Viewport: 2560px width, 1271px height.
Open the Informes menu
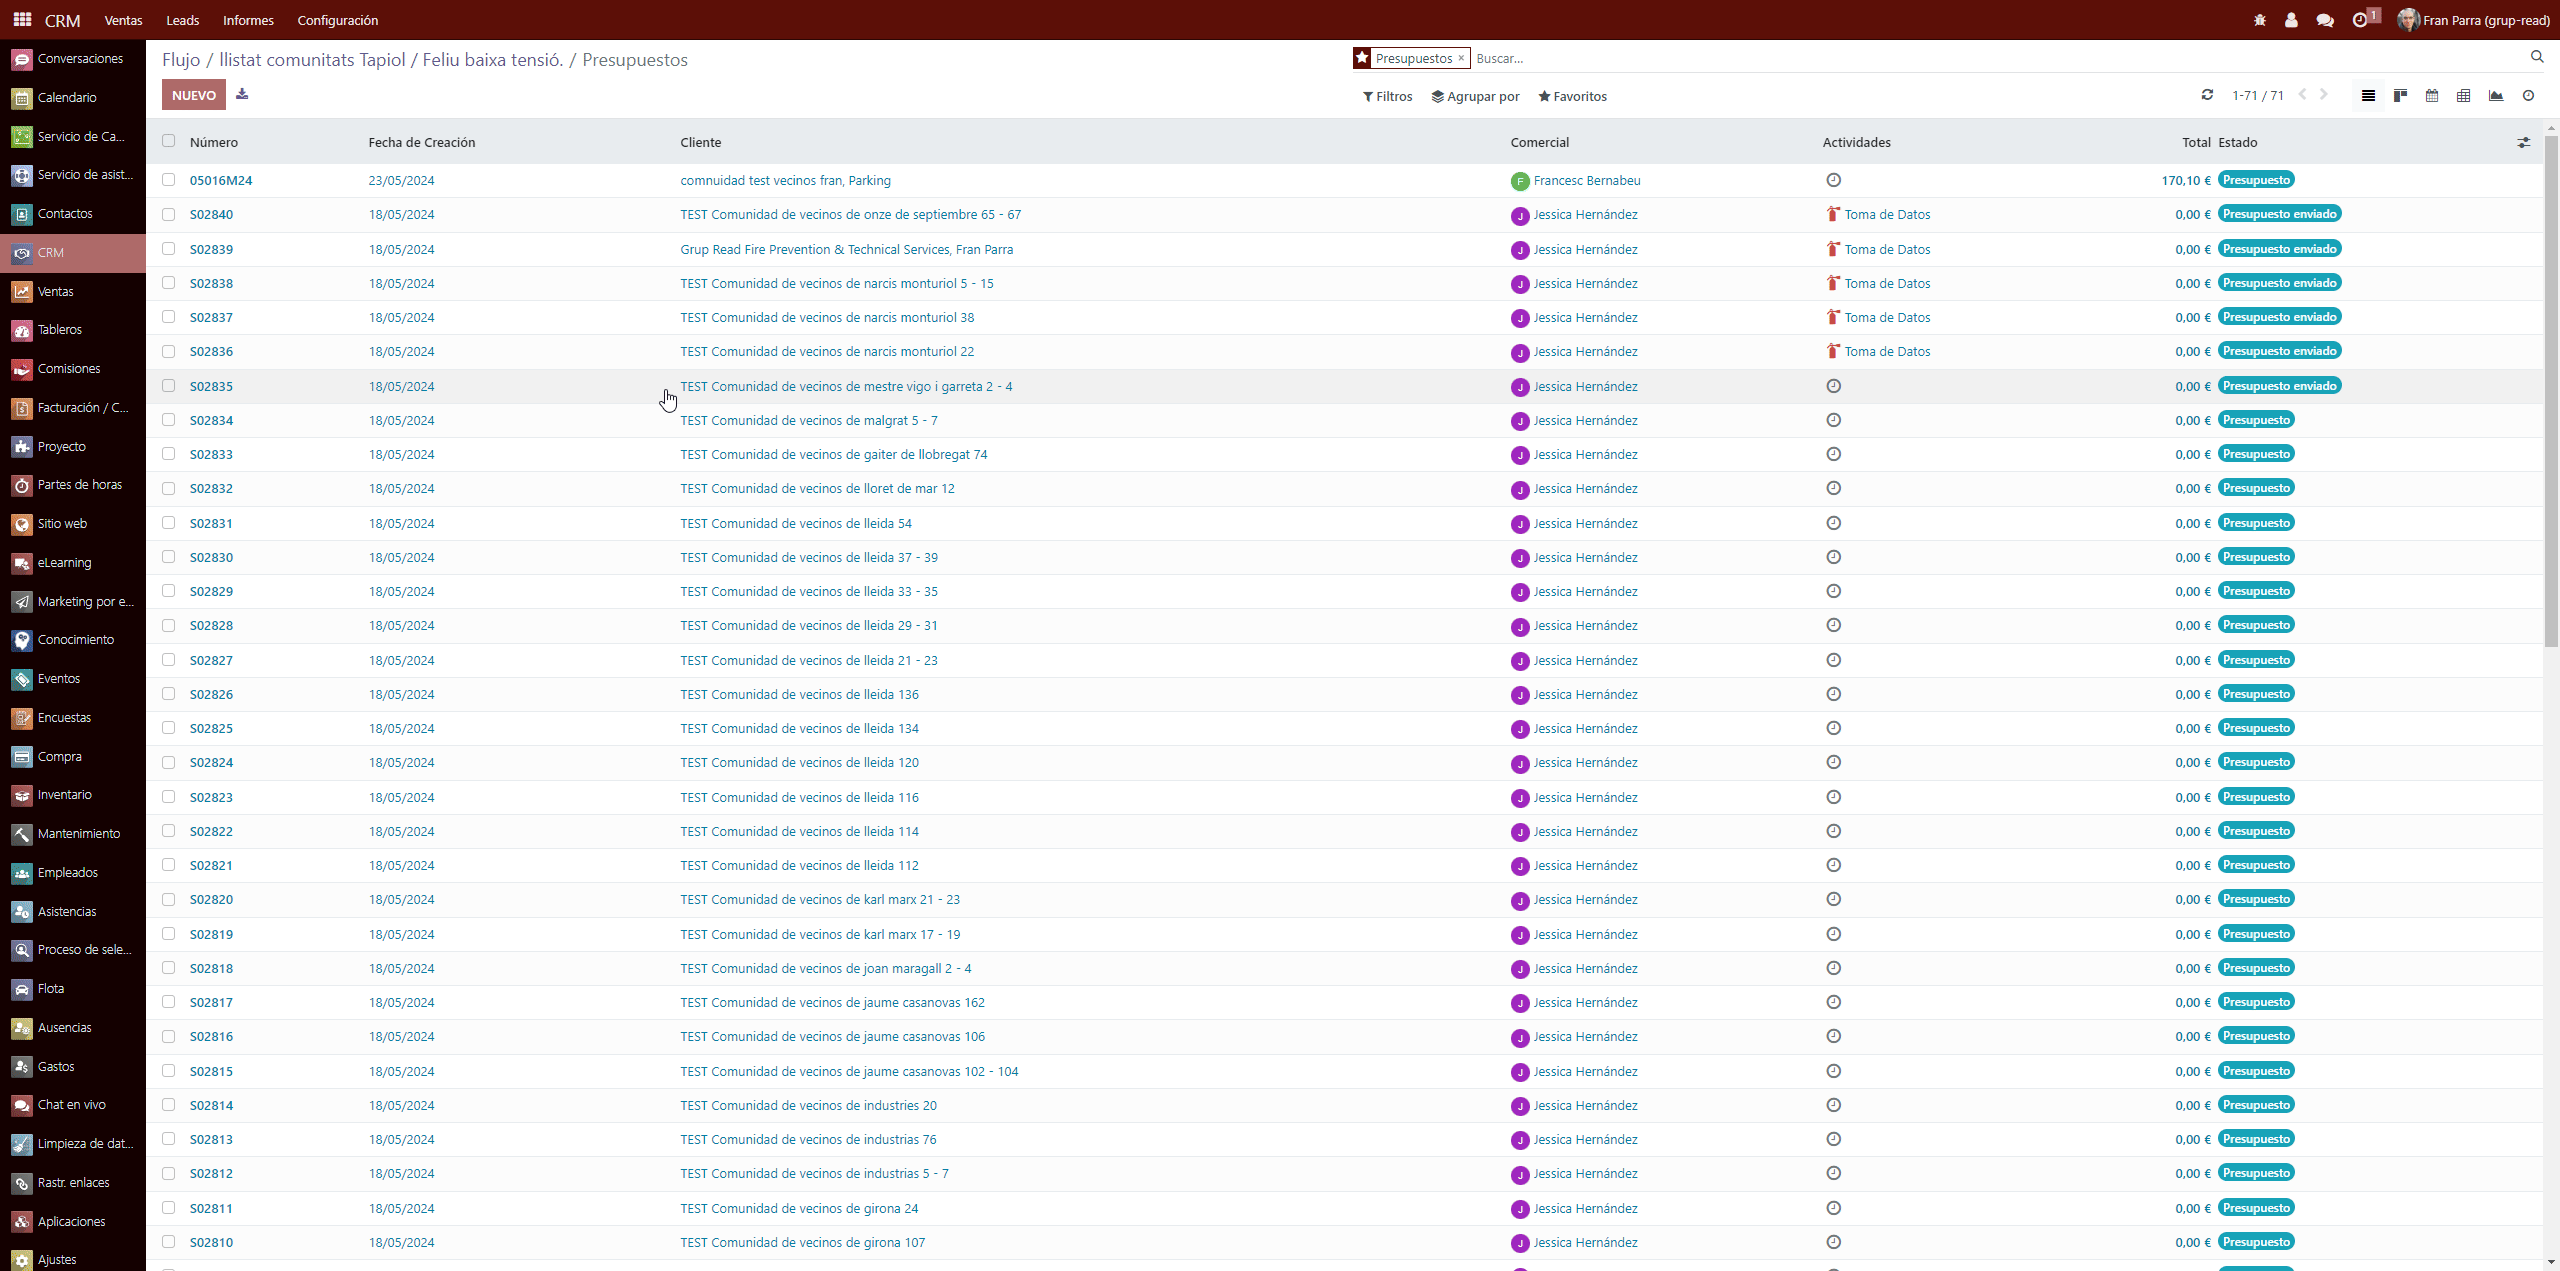point(248,20)
